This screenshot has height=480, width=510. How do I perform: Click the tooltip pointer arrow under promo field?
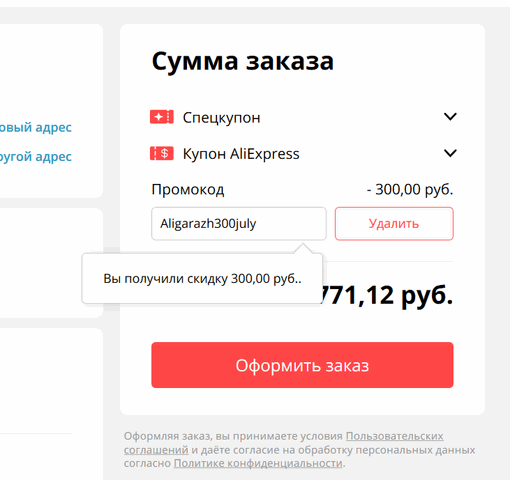303,248
